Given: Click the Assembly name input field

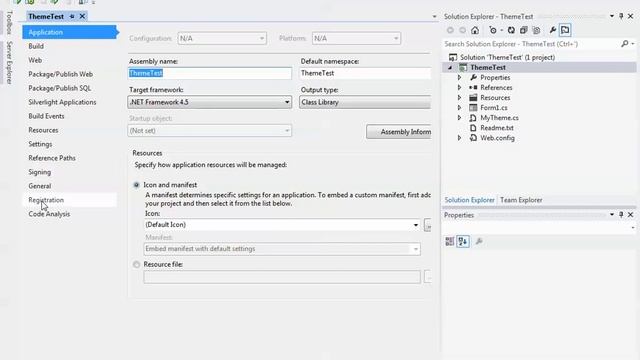Looking at the screenshot, I should tap(210, 73).
